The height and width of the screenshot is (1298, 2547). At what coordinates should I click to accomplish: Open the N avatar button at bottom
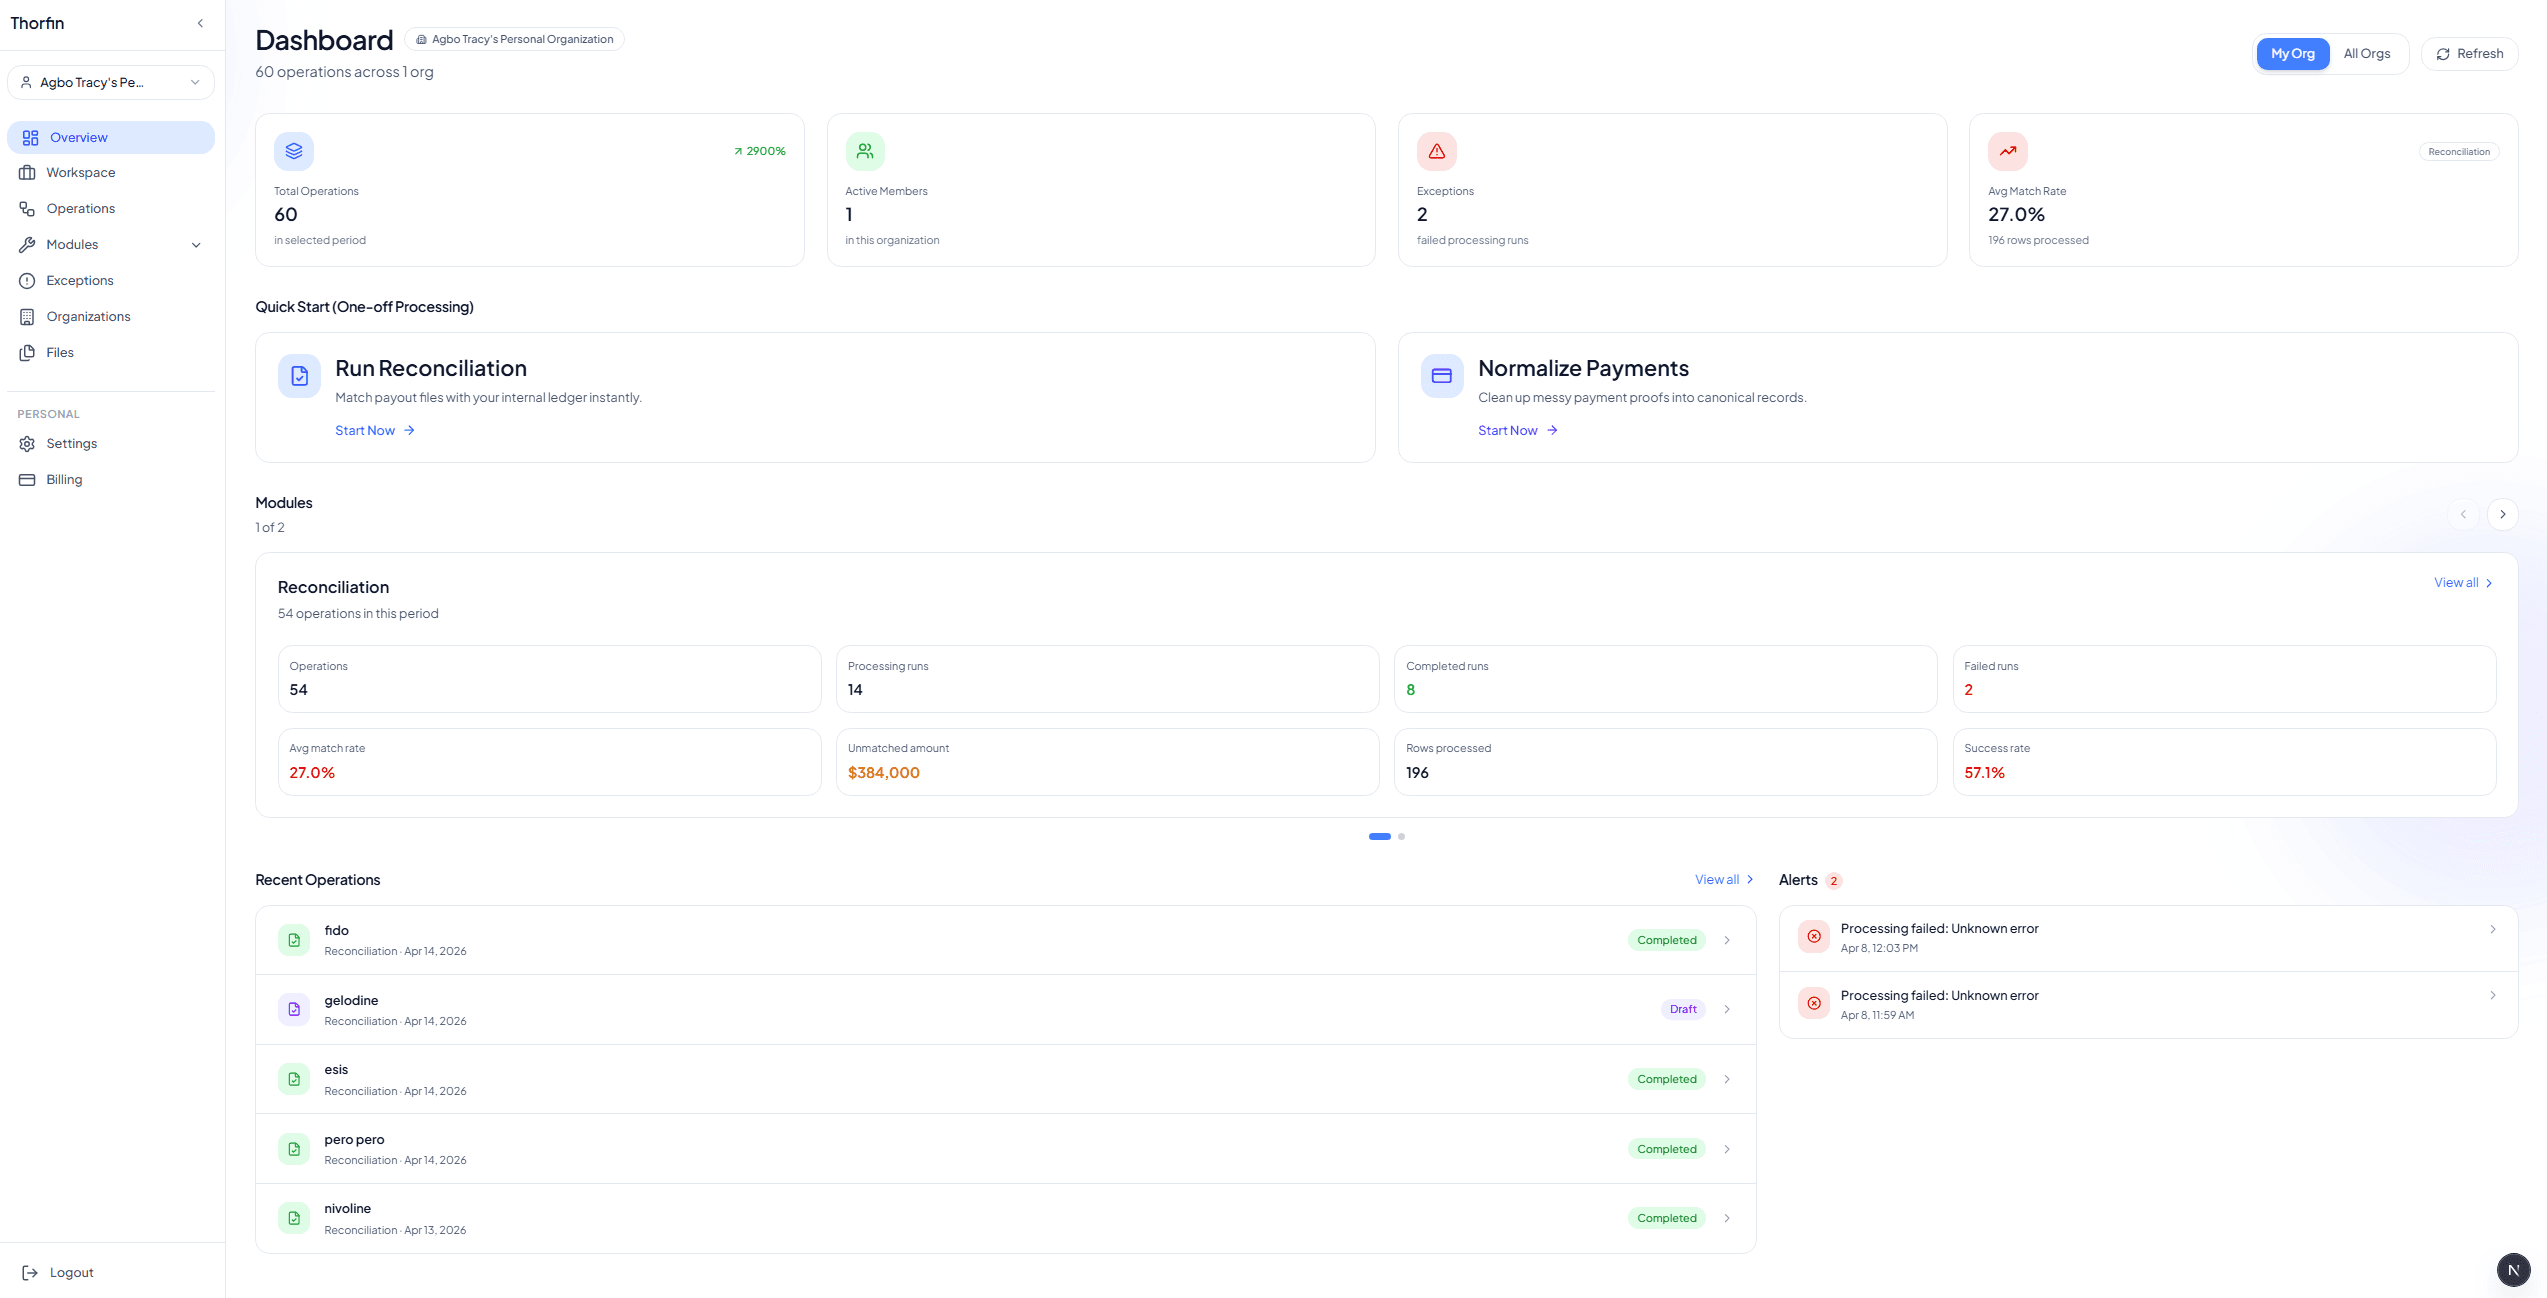pyautogui.click(x=2513, y=1270)
